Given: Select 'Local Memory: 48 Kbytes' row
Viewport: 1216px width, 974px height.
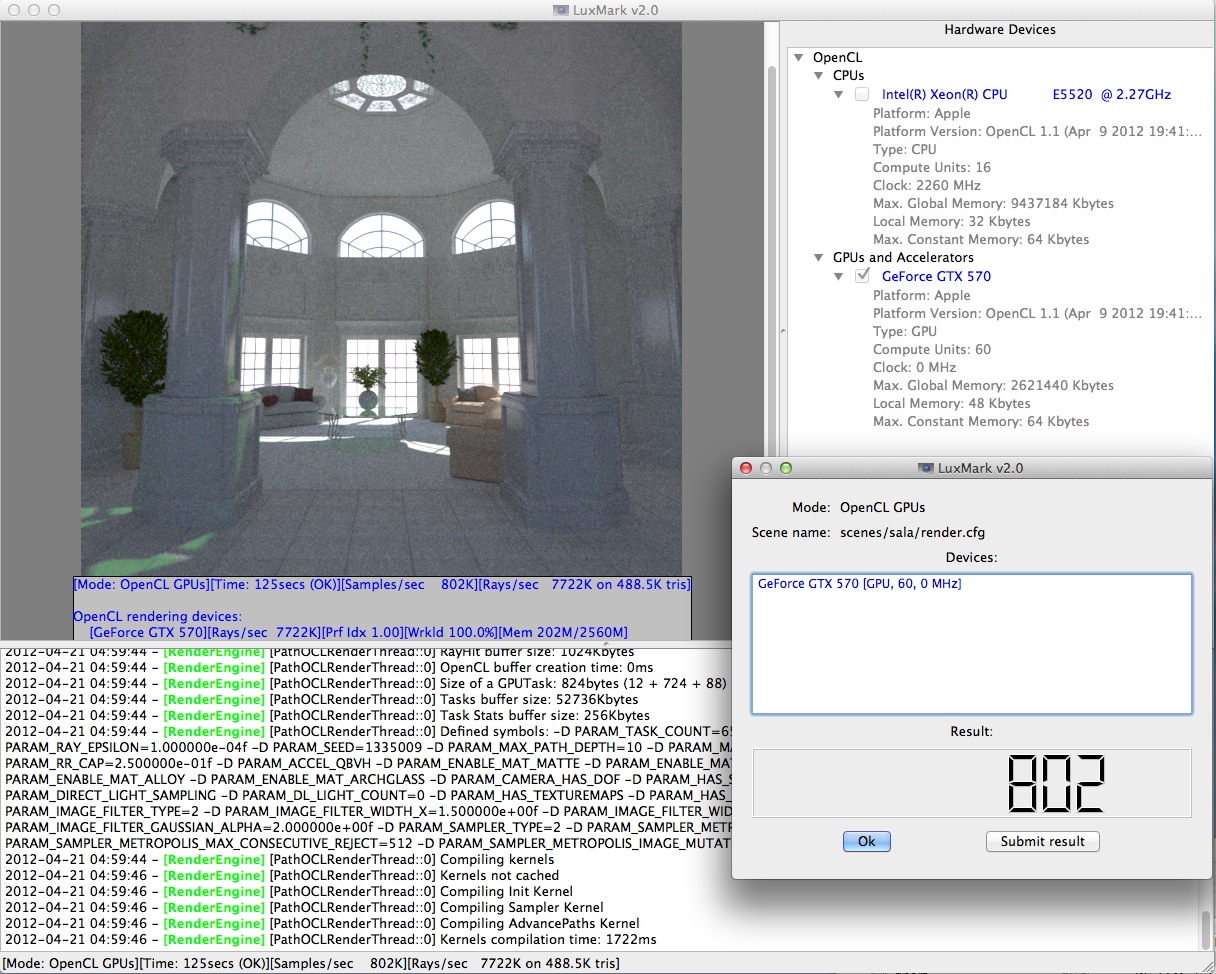Looking at the screenshot, I should point(952,403).
